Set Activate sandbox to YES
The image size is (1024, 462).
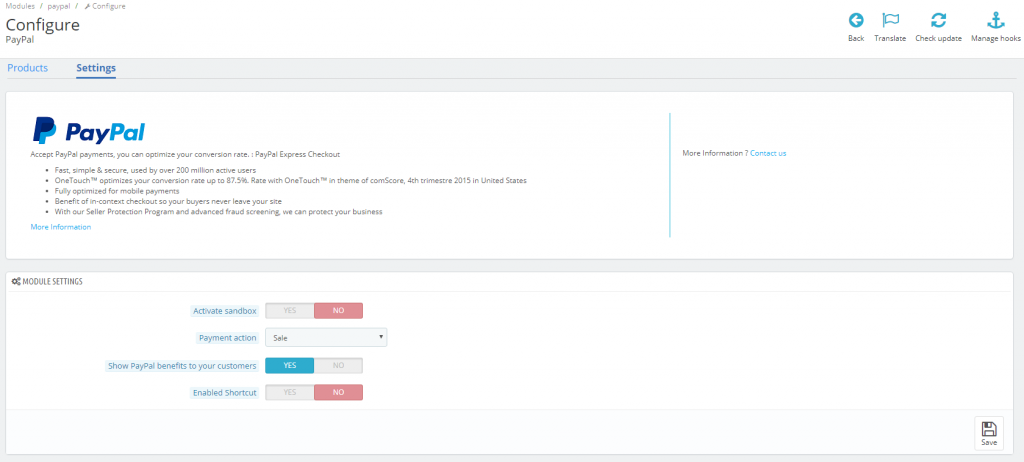290,311
